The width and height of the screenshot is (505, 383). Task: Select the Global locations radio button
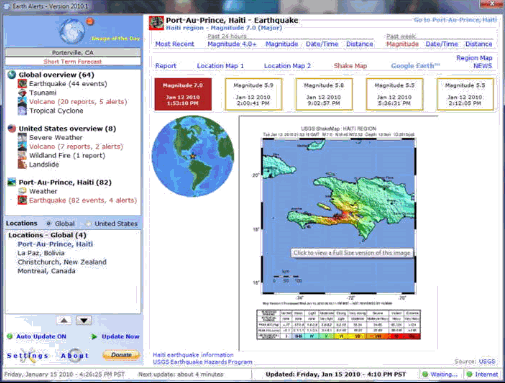pos(49,223)
